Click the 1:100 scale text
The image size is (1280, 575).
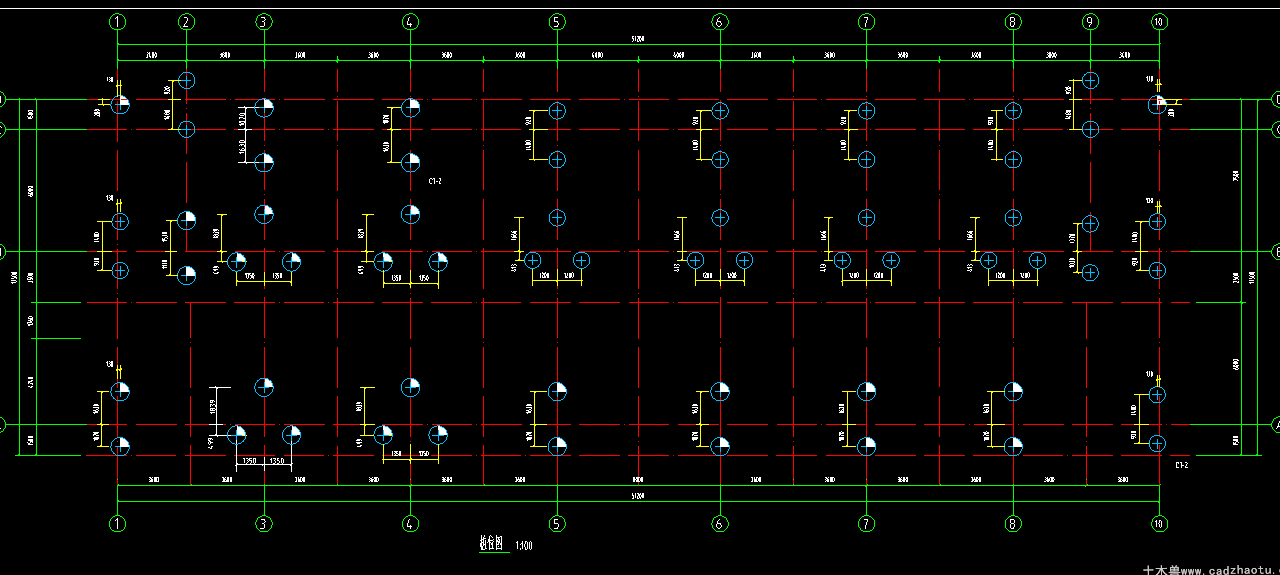click(523, 546)
